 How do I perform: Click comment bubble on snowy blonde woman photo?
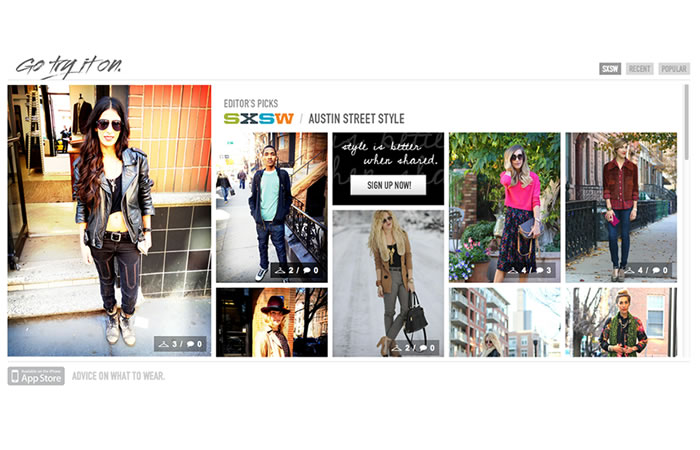click(x=423, y=348)
